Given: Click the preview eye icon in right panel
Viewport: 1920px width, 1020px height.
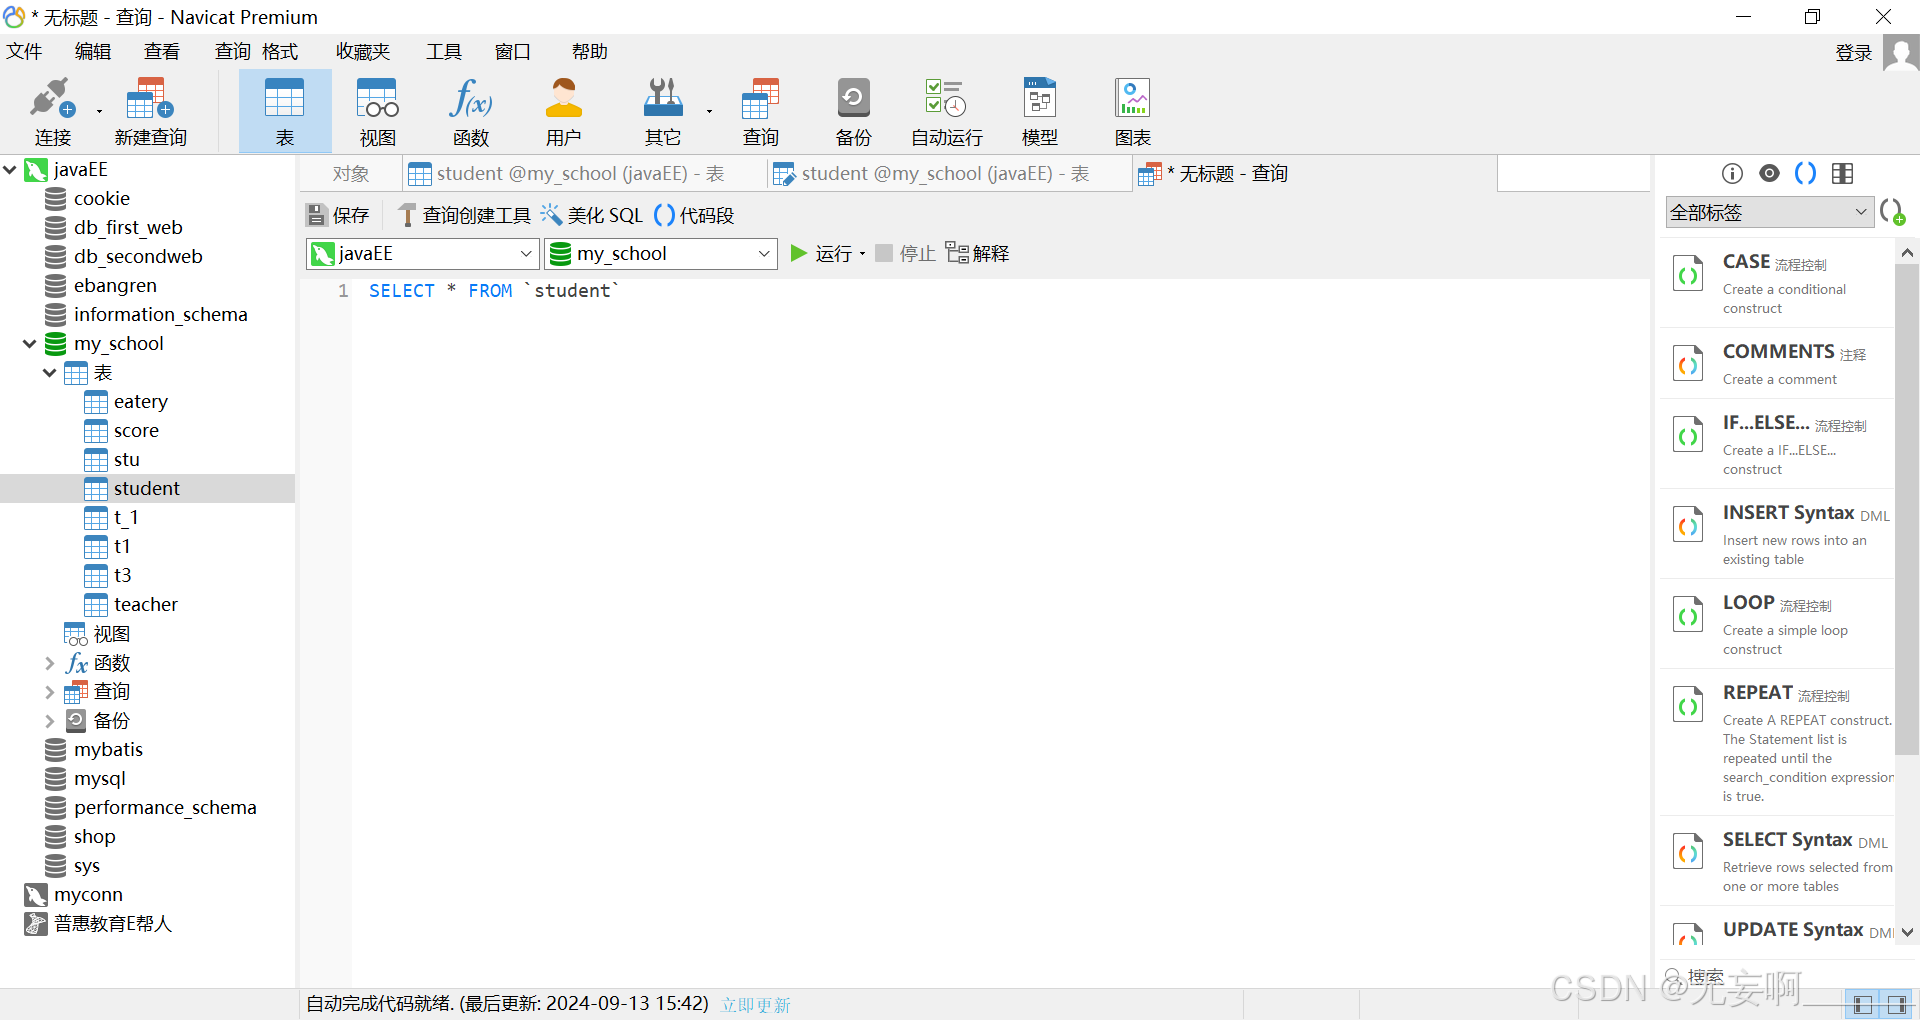Looking at the screenshot, I should pyautogui.click(x=1770, y=173).
